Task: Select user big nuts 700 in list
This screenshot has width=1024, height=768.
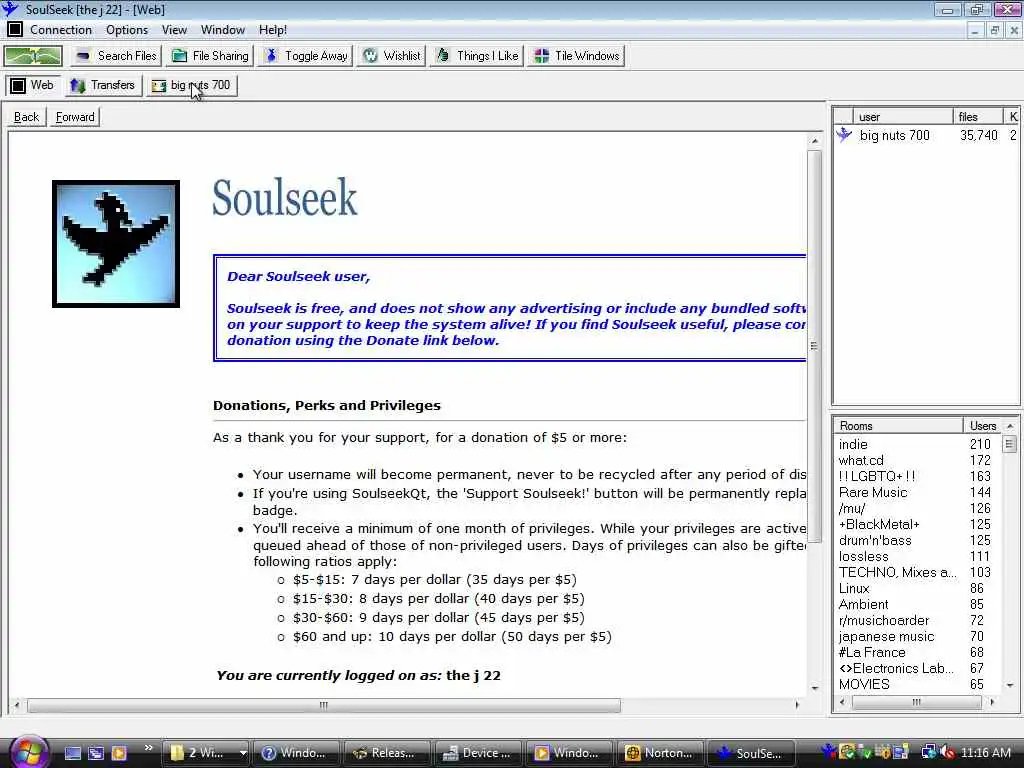Action: [x=925, y=135]
